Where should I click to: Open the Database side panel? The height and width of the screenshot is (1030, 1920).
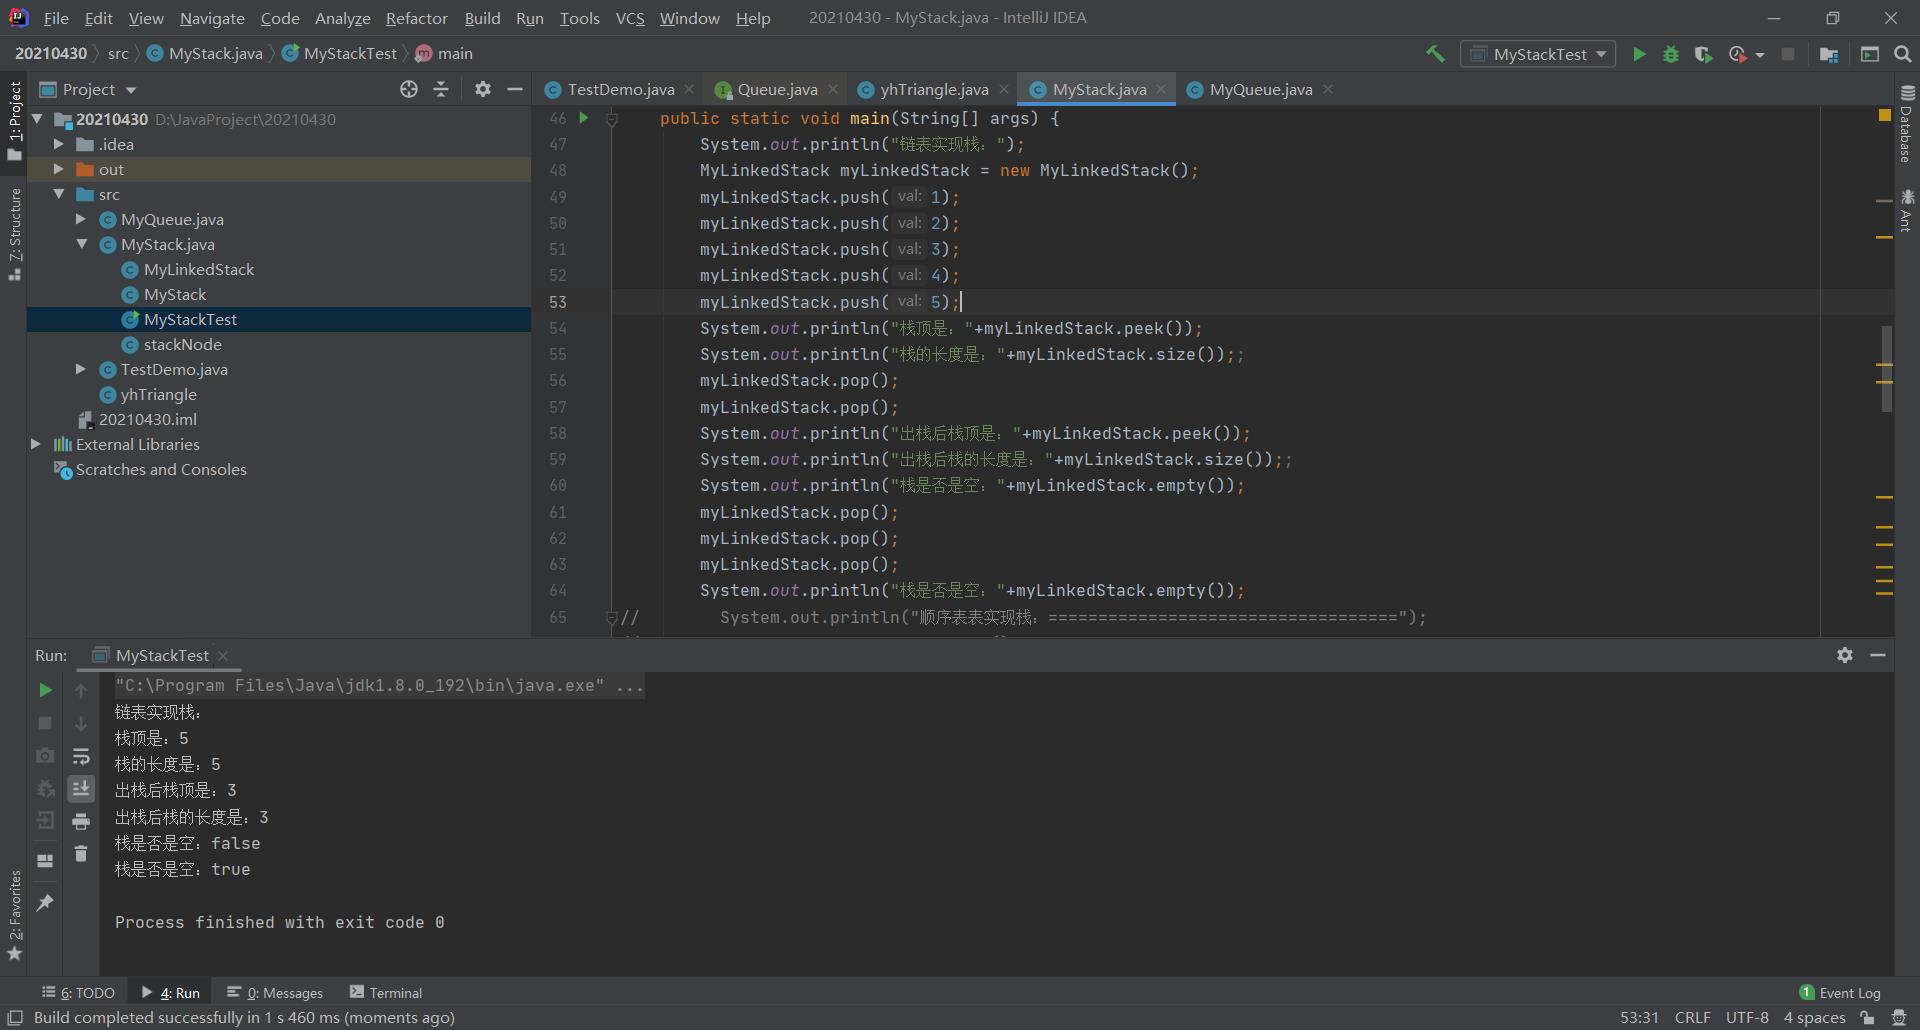[x=1907, y=124]
